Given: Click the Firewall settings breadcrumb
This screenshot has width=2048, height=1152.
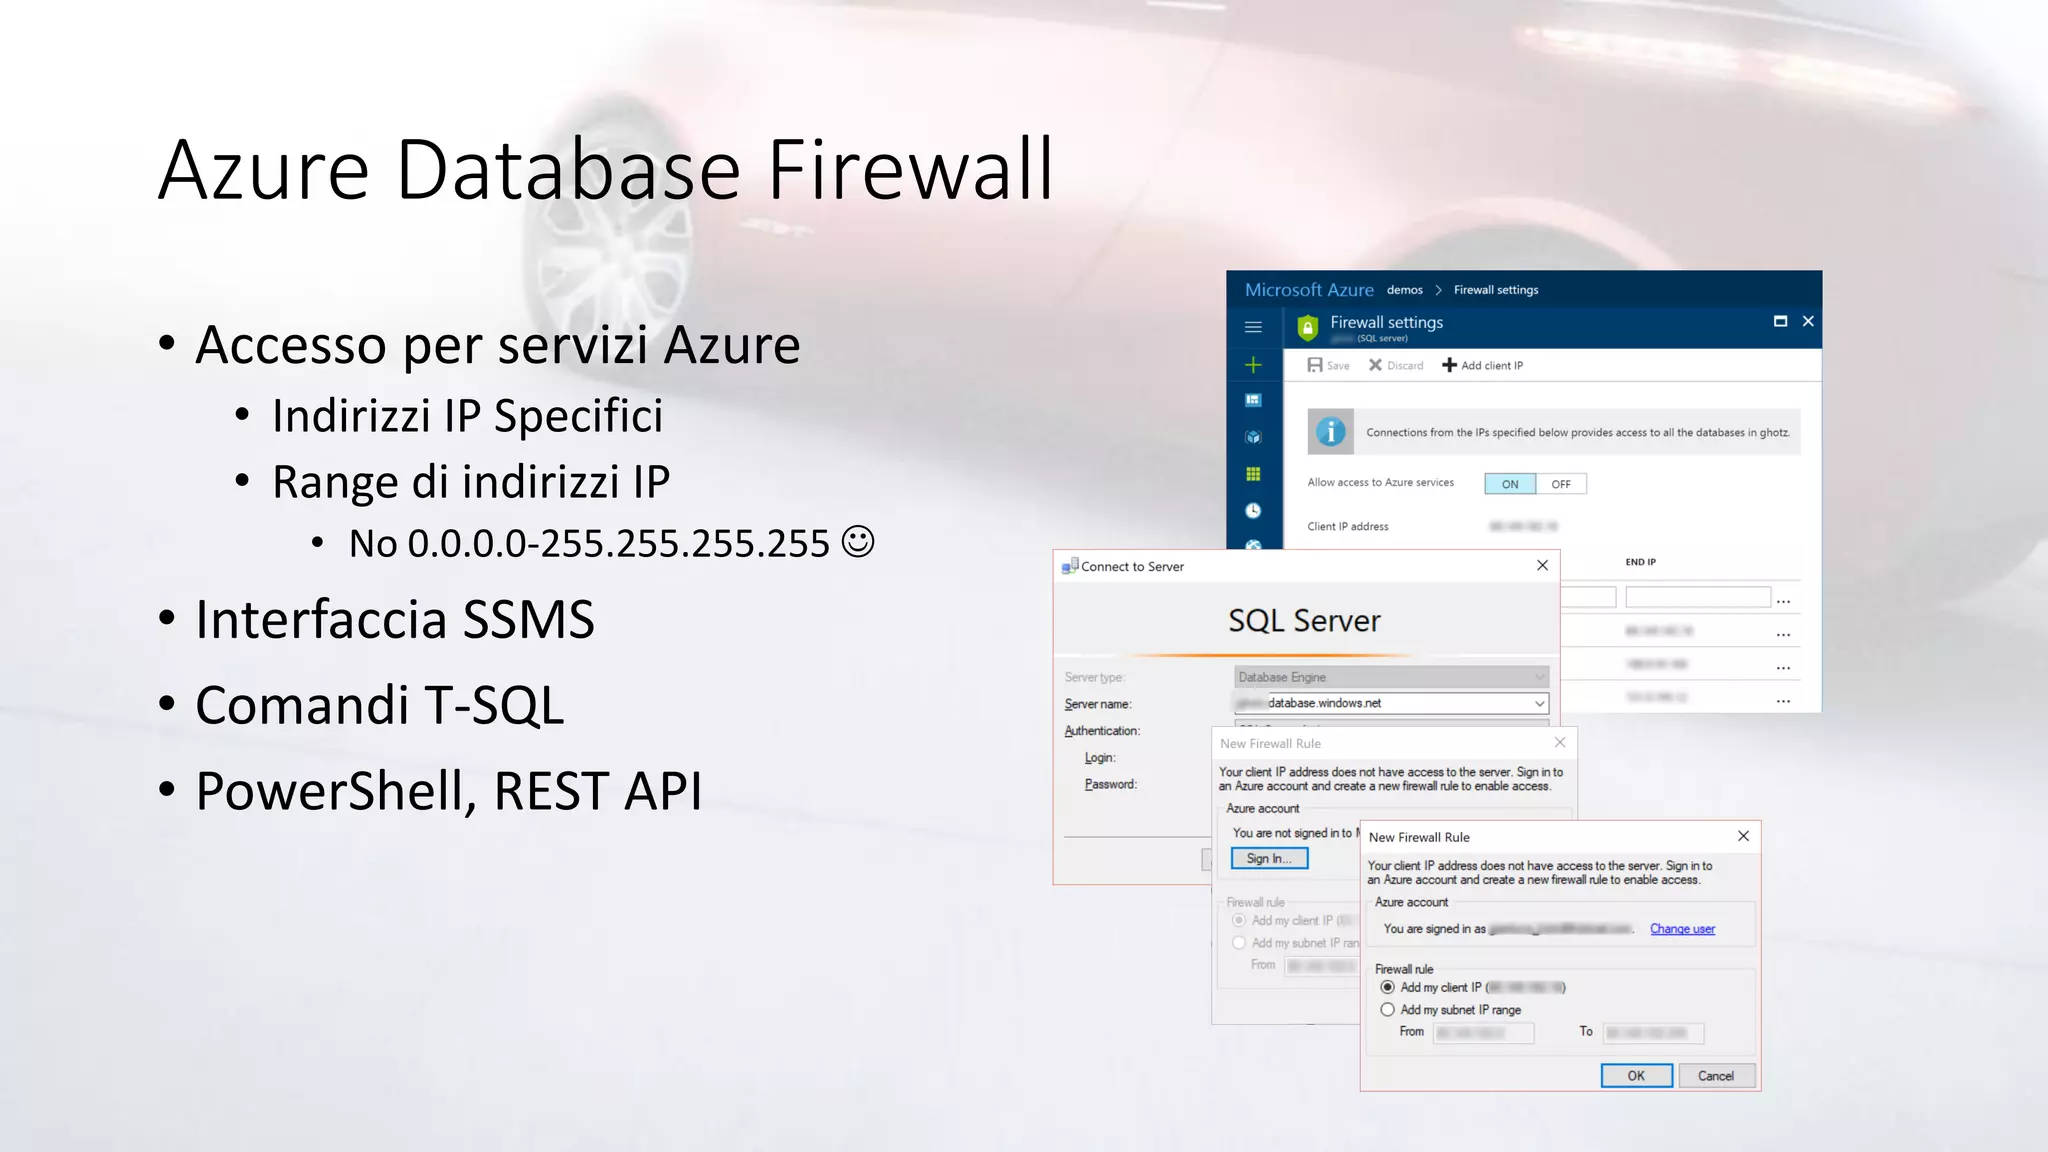Looking at the screenshot, I should click(x=1496, y=290).
